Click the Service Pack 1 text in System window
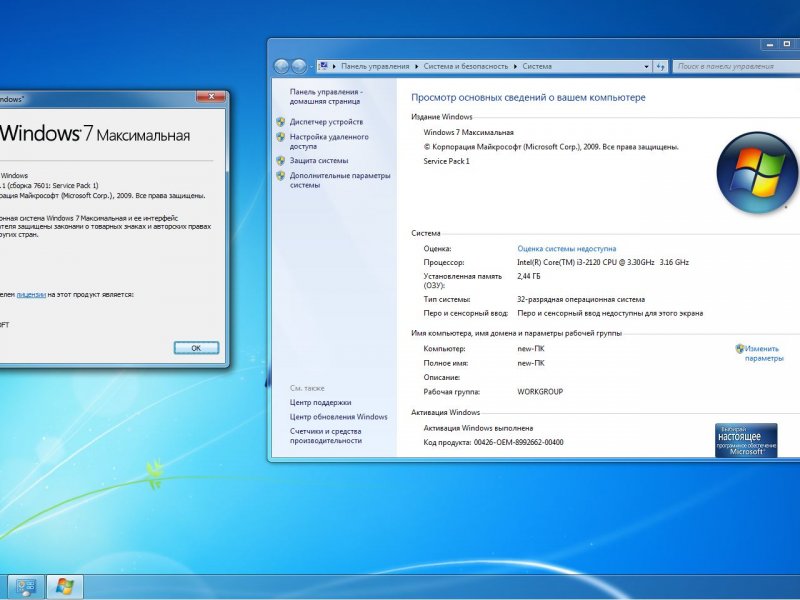 pyautogui.click(x=446, y=161)
